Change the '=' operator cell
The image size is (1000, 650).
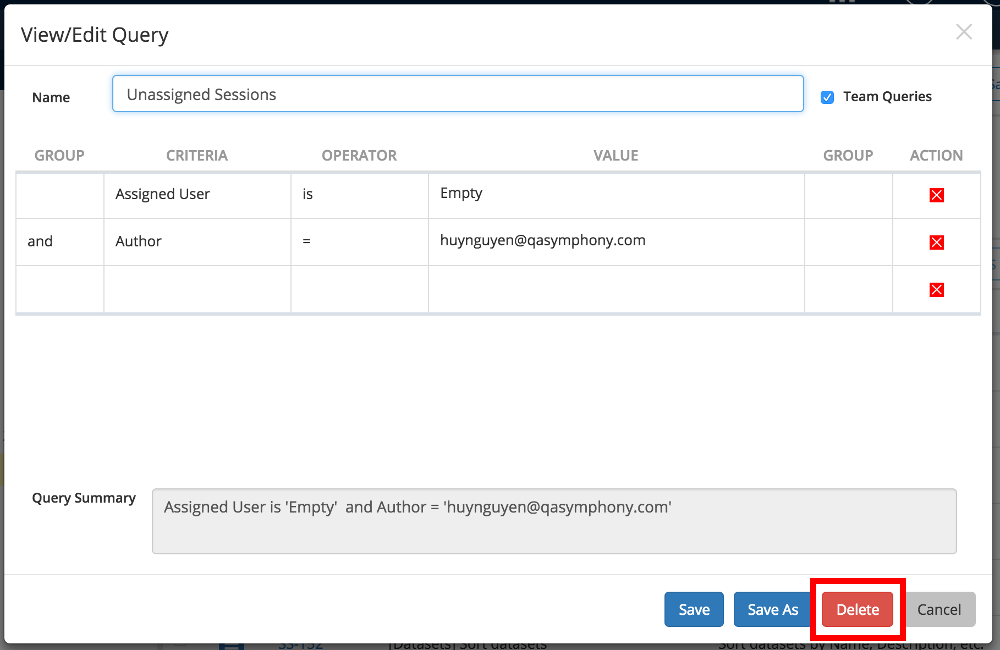coord(360,242)
